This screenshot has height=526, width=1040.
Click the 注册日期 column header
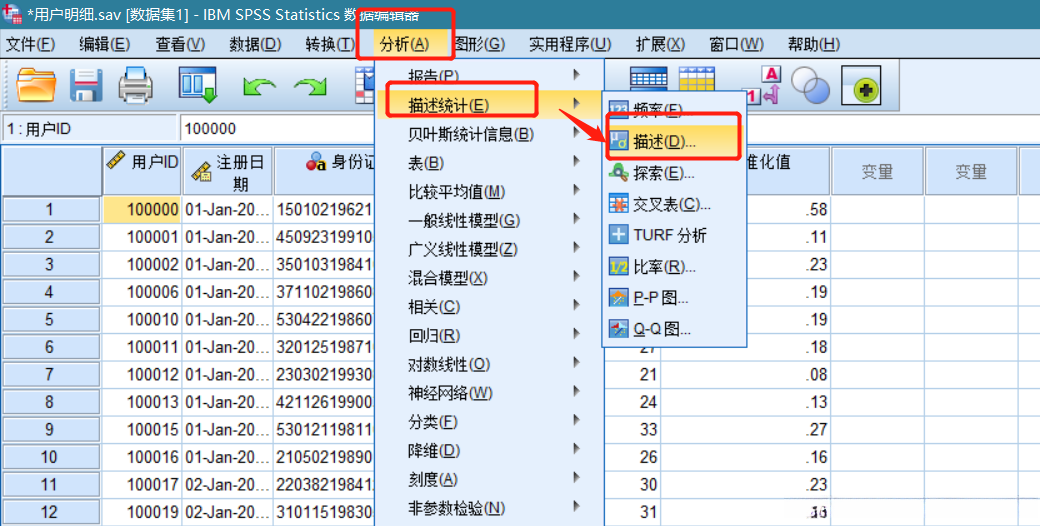(x=227, y=172)
